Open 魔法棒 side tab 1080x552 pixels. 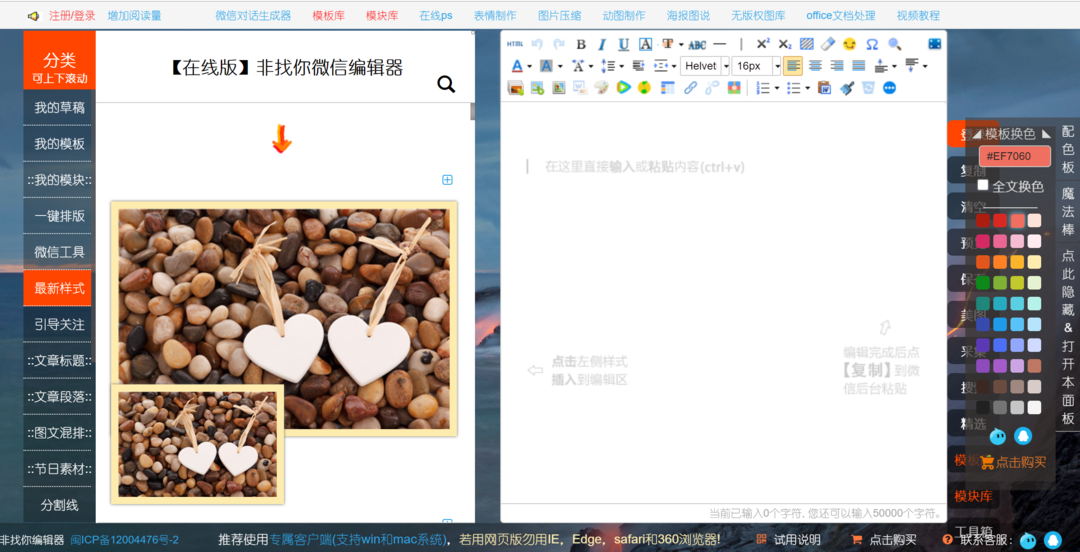tap(1068, 211)
